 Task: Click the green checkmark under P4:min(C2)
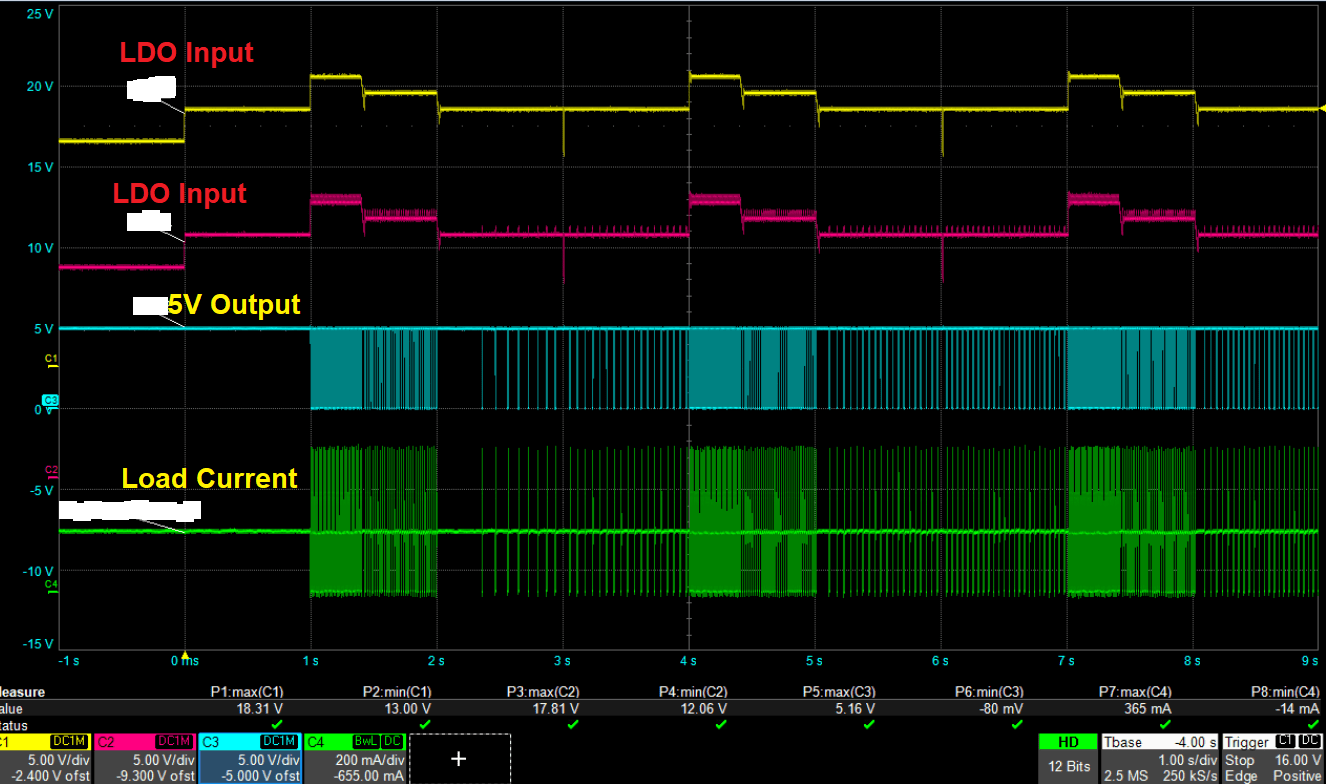(720, 722)
